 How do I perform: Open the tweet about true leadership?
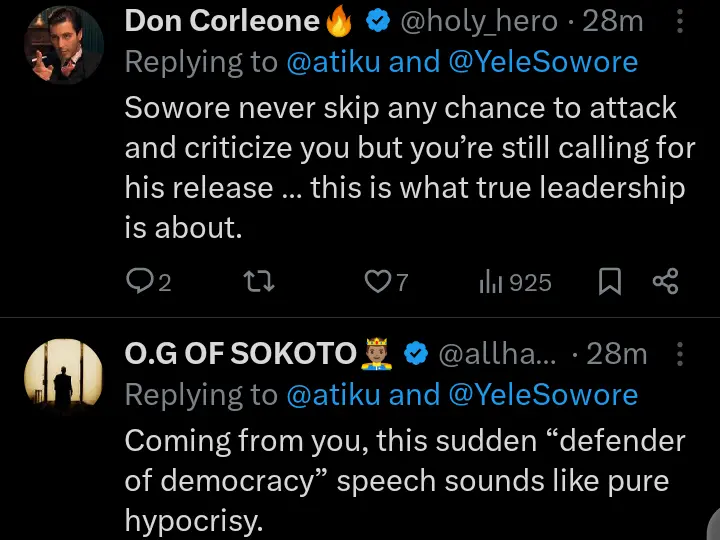400,168
